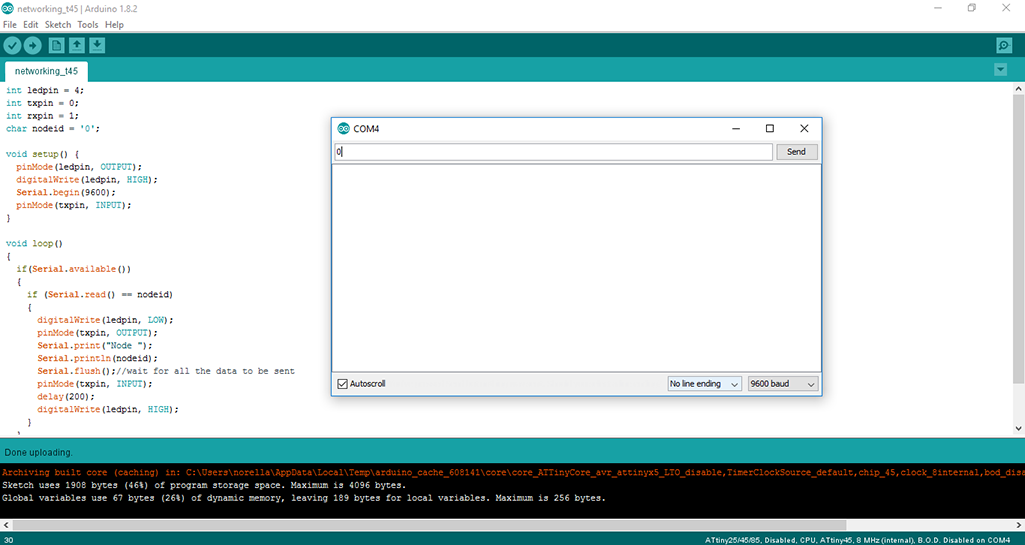Screen dimensions: 1025x545
Task: Click 'Sketch uses 1908 bytes' console line
Action: tap(204, 485)
